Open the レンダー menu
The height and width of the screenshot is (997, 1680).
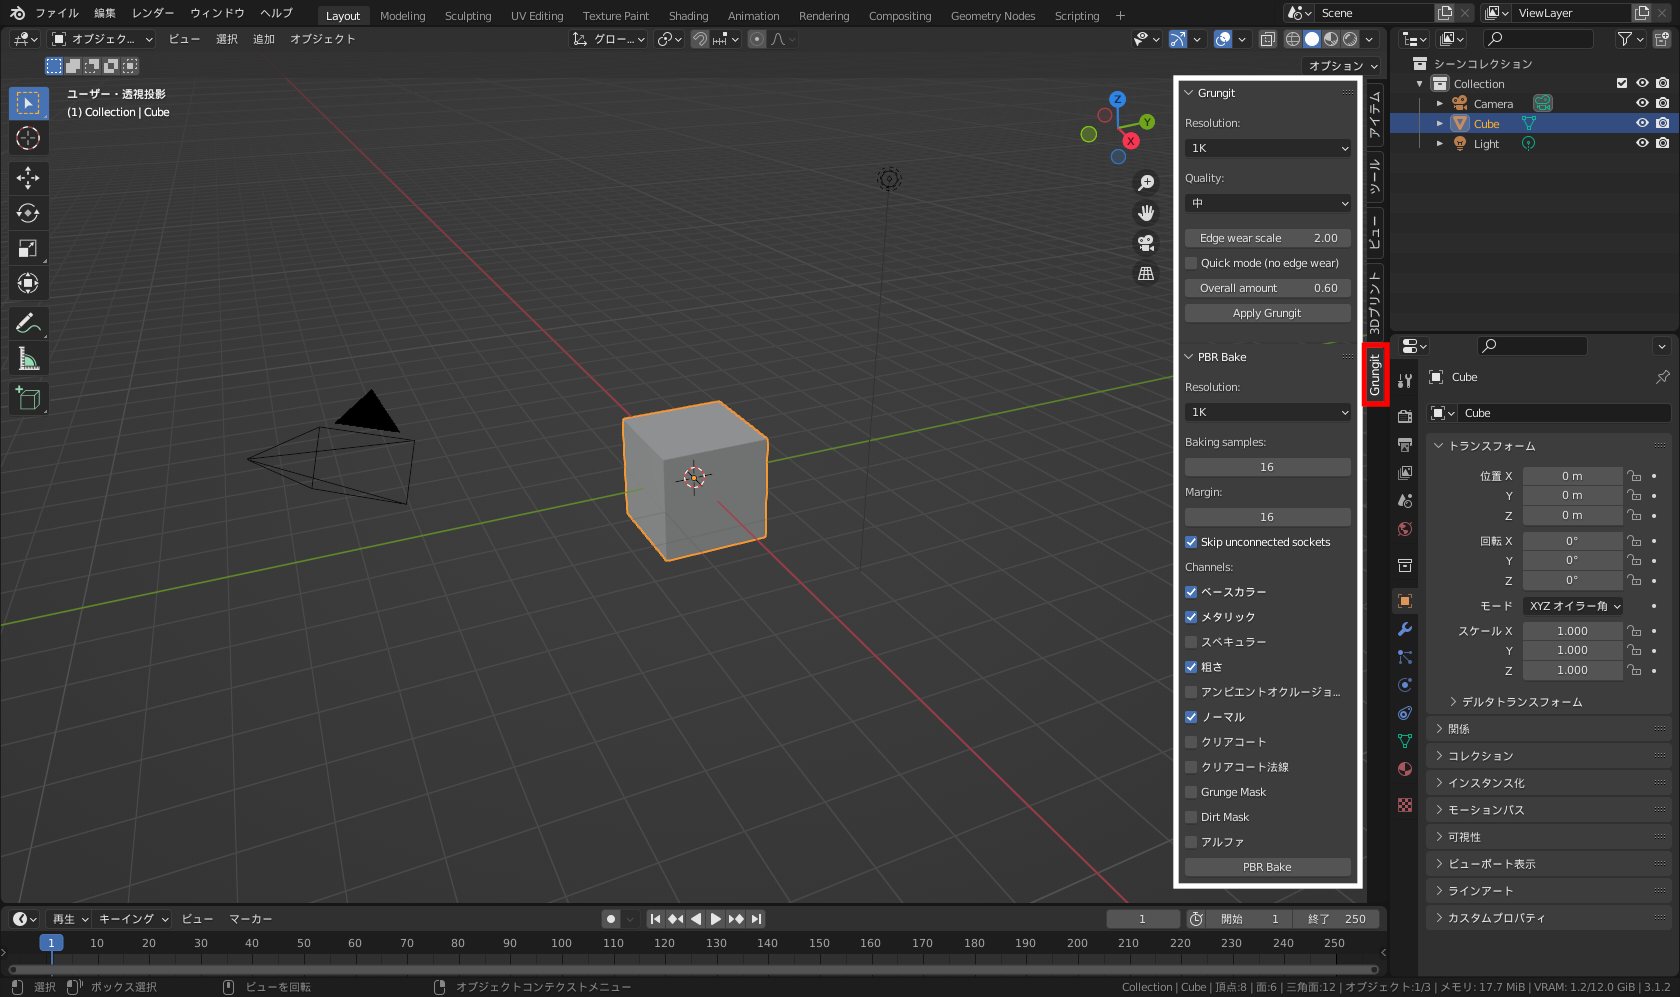[x=152, y=13]
